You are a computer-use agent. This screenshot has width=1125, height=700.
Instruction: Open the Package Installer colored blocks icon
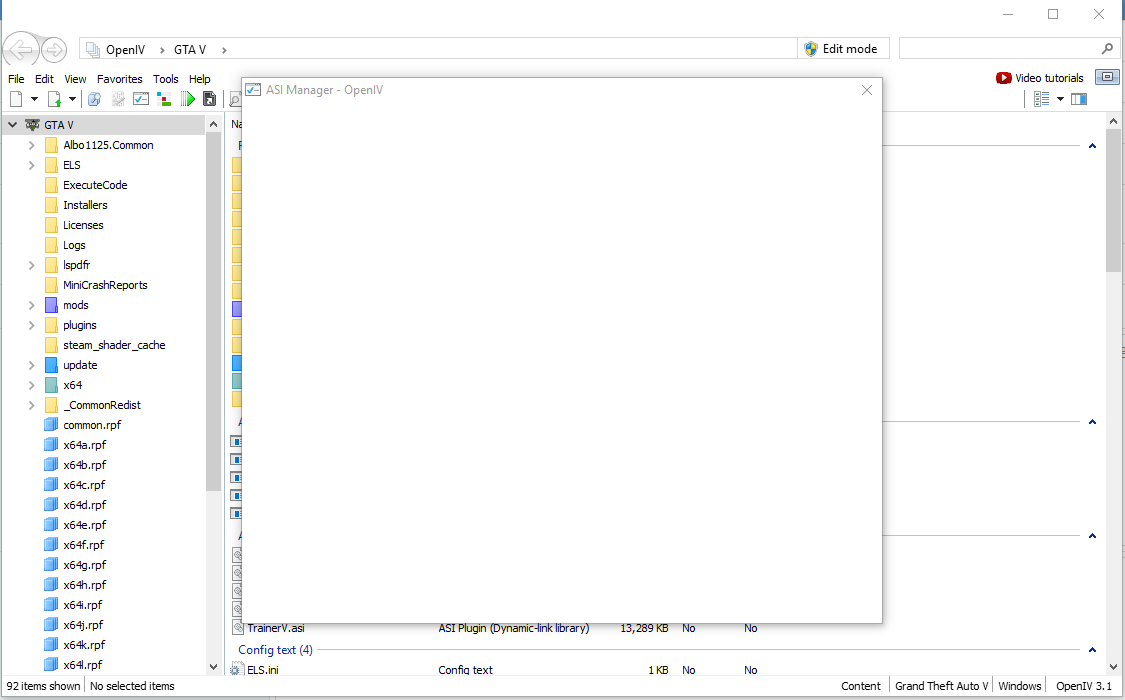[164, 99]
